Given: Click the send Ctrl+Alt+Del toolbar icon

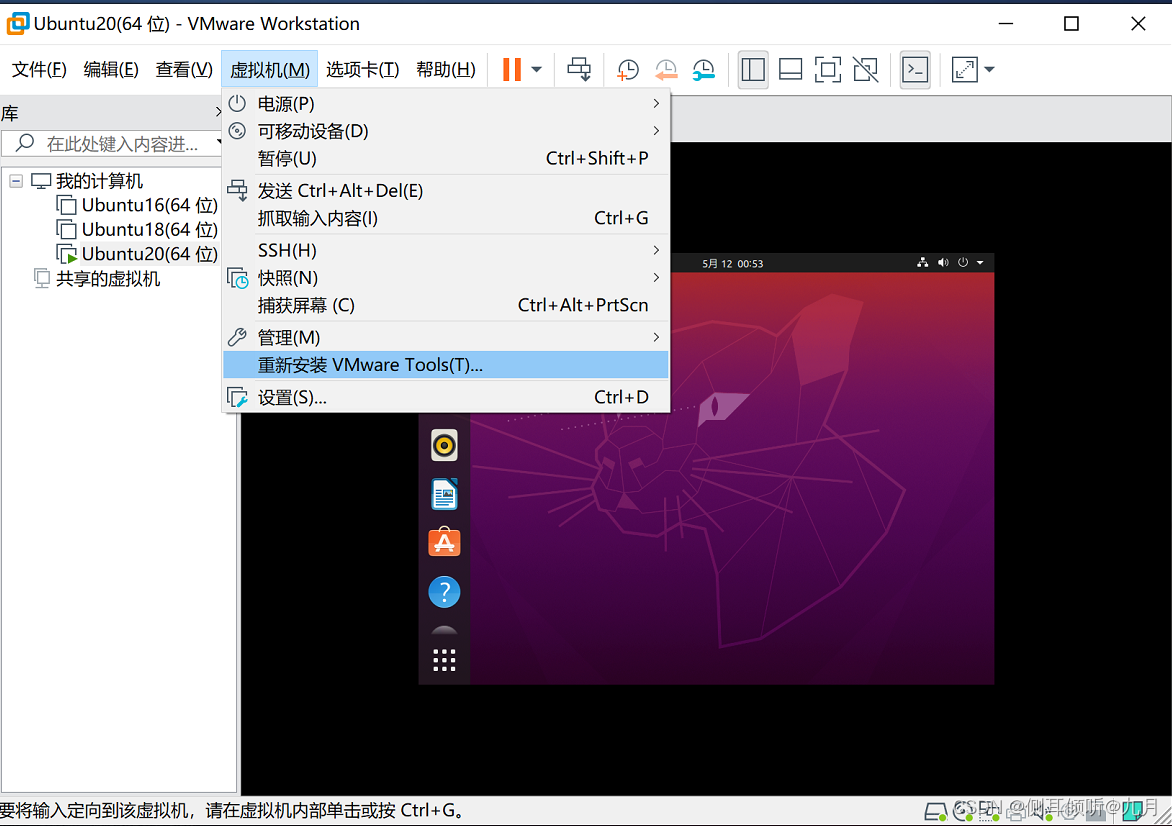Looking at the screenshot, I should (x=579, y=70).
